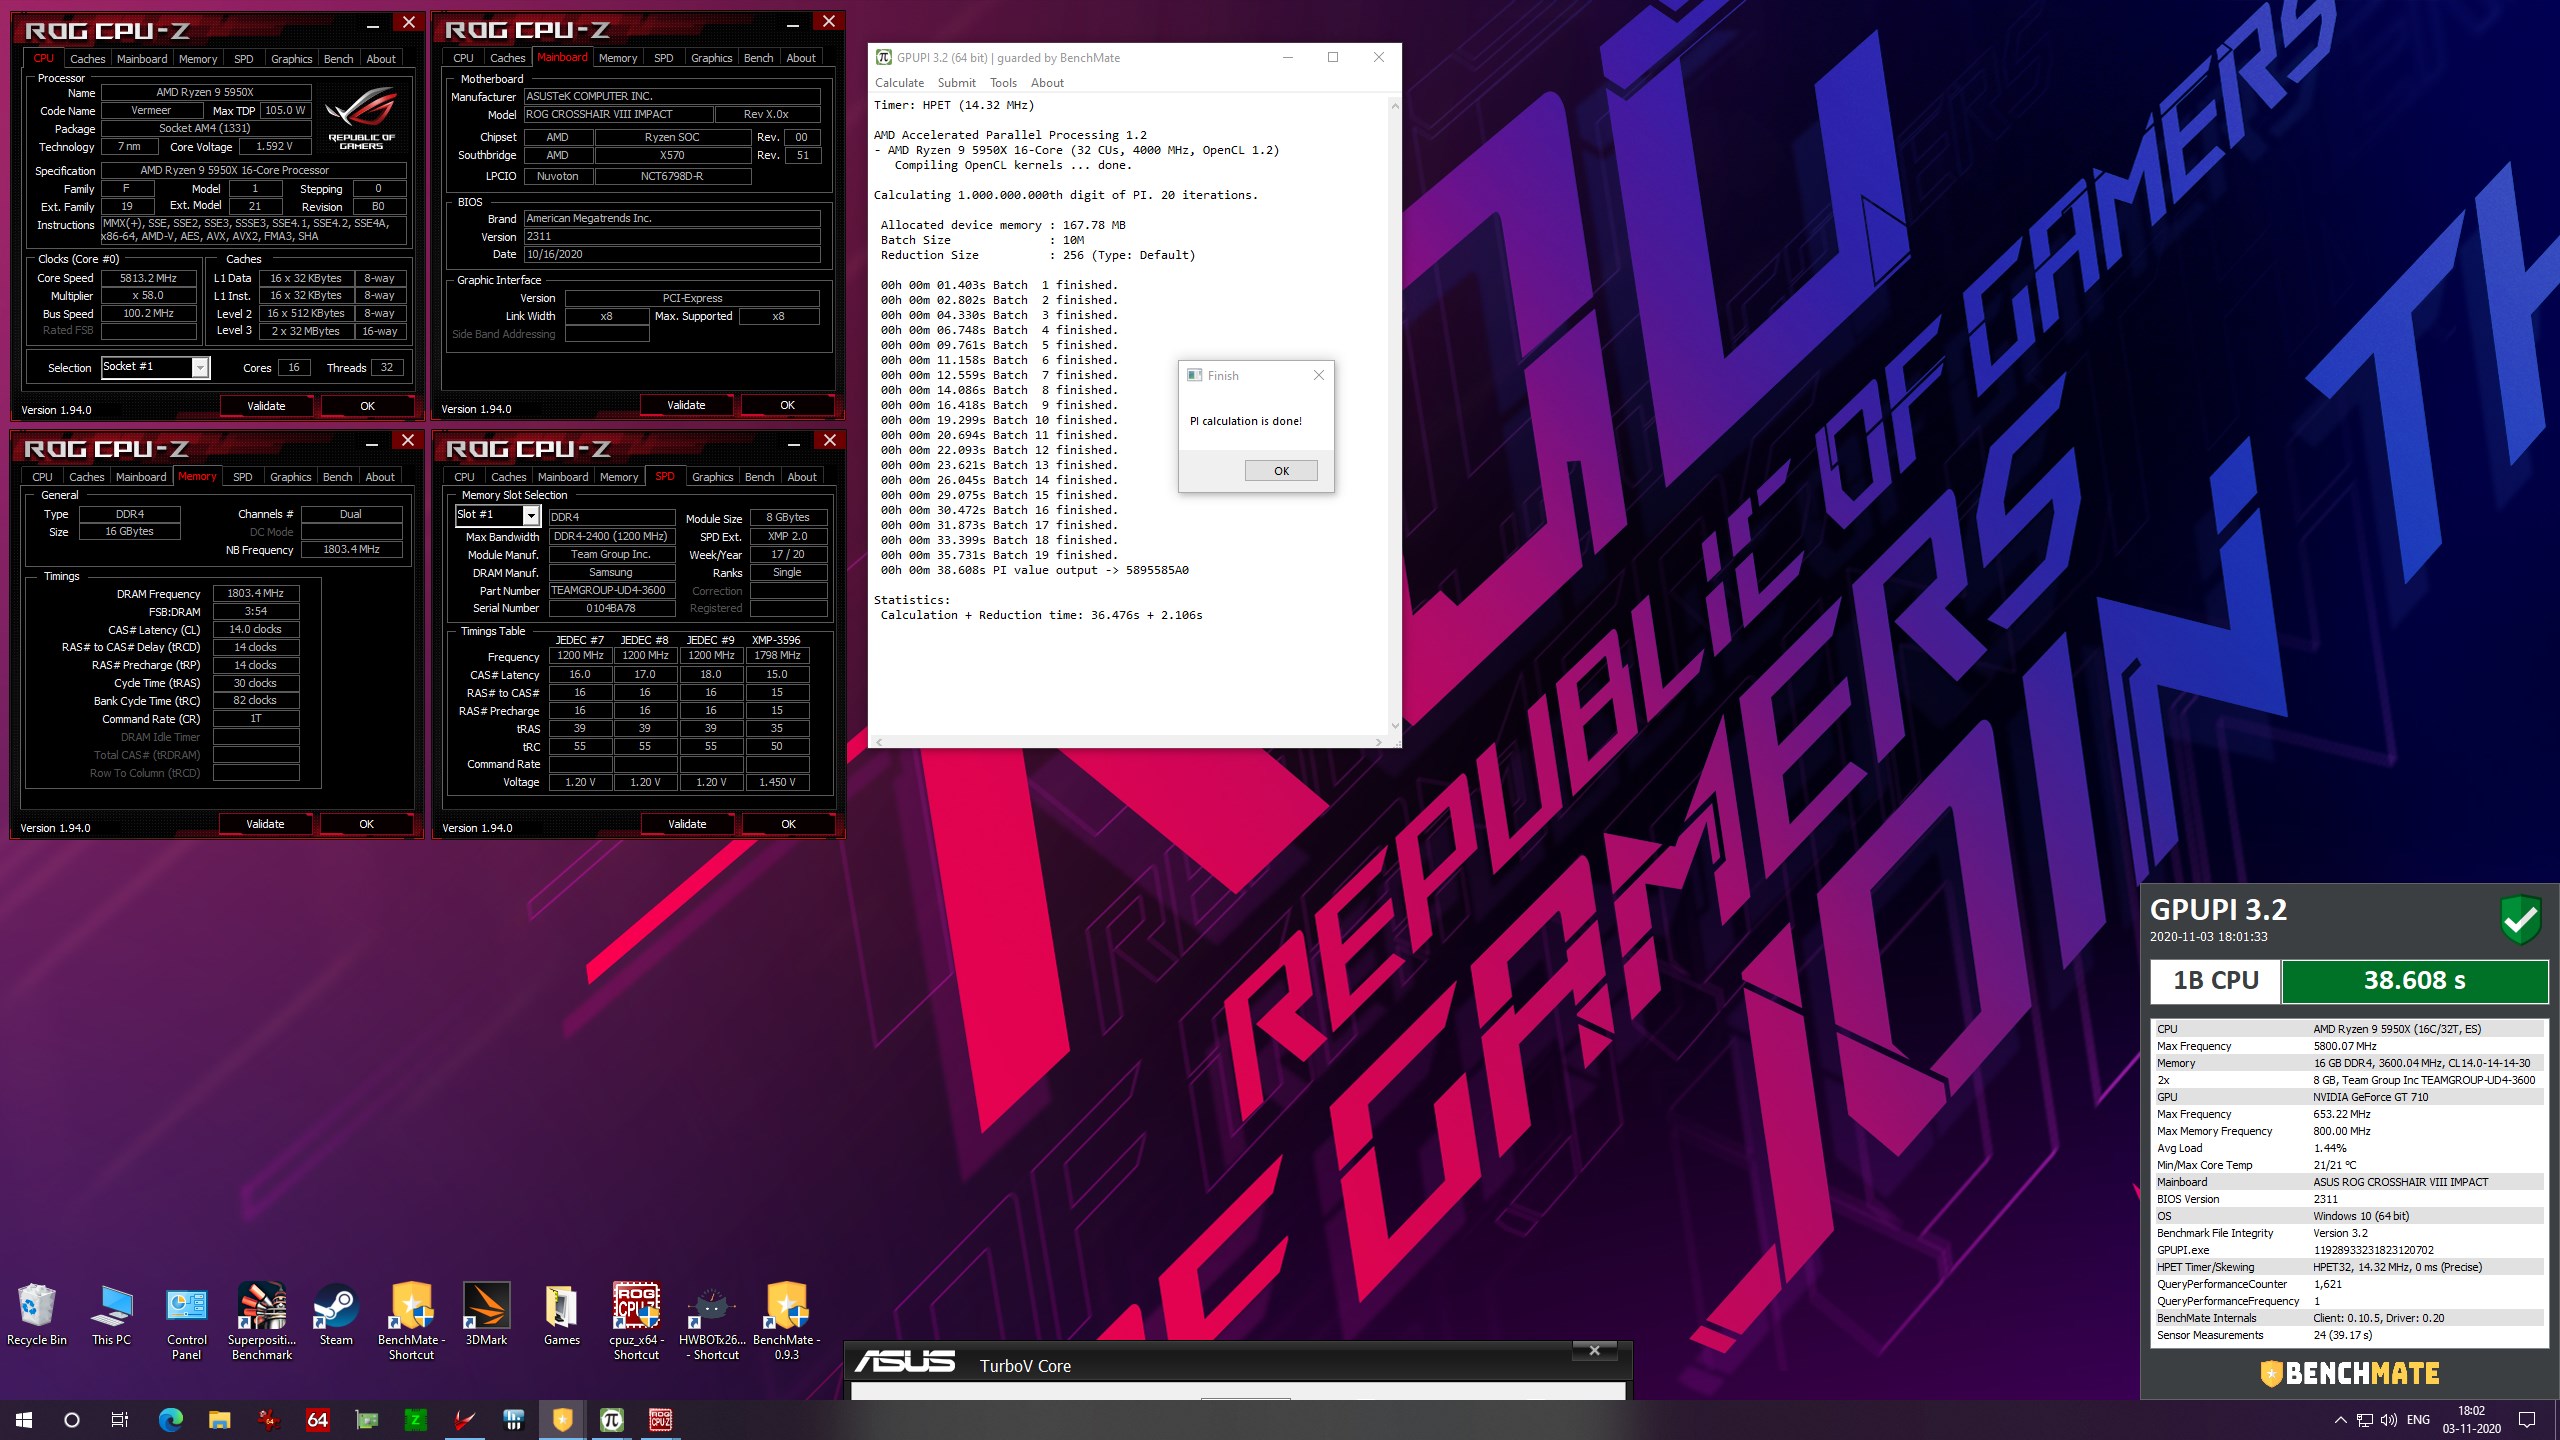Launch Microsoft Edge from the taskbar

(x=171, y=1419)
